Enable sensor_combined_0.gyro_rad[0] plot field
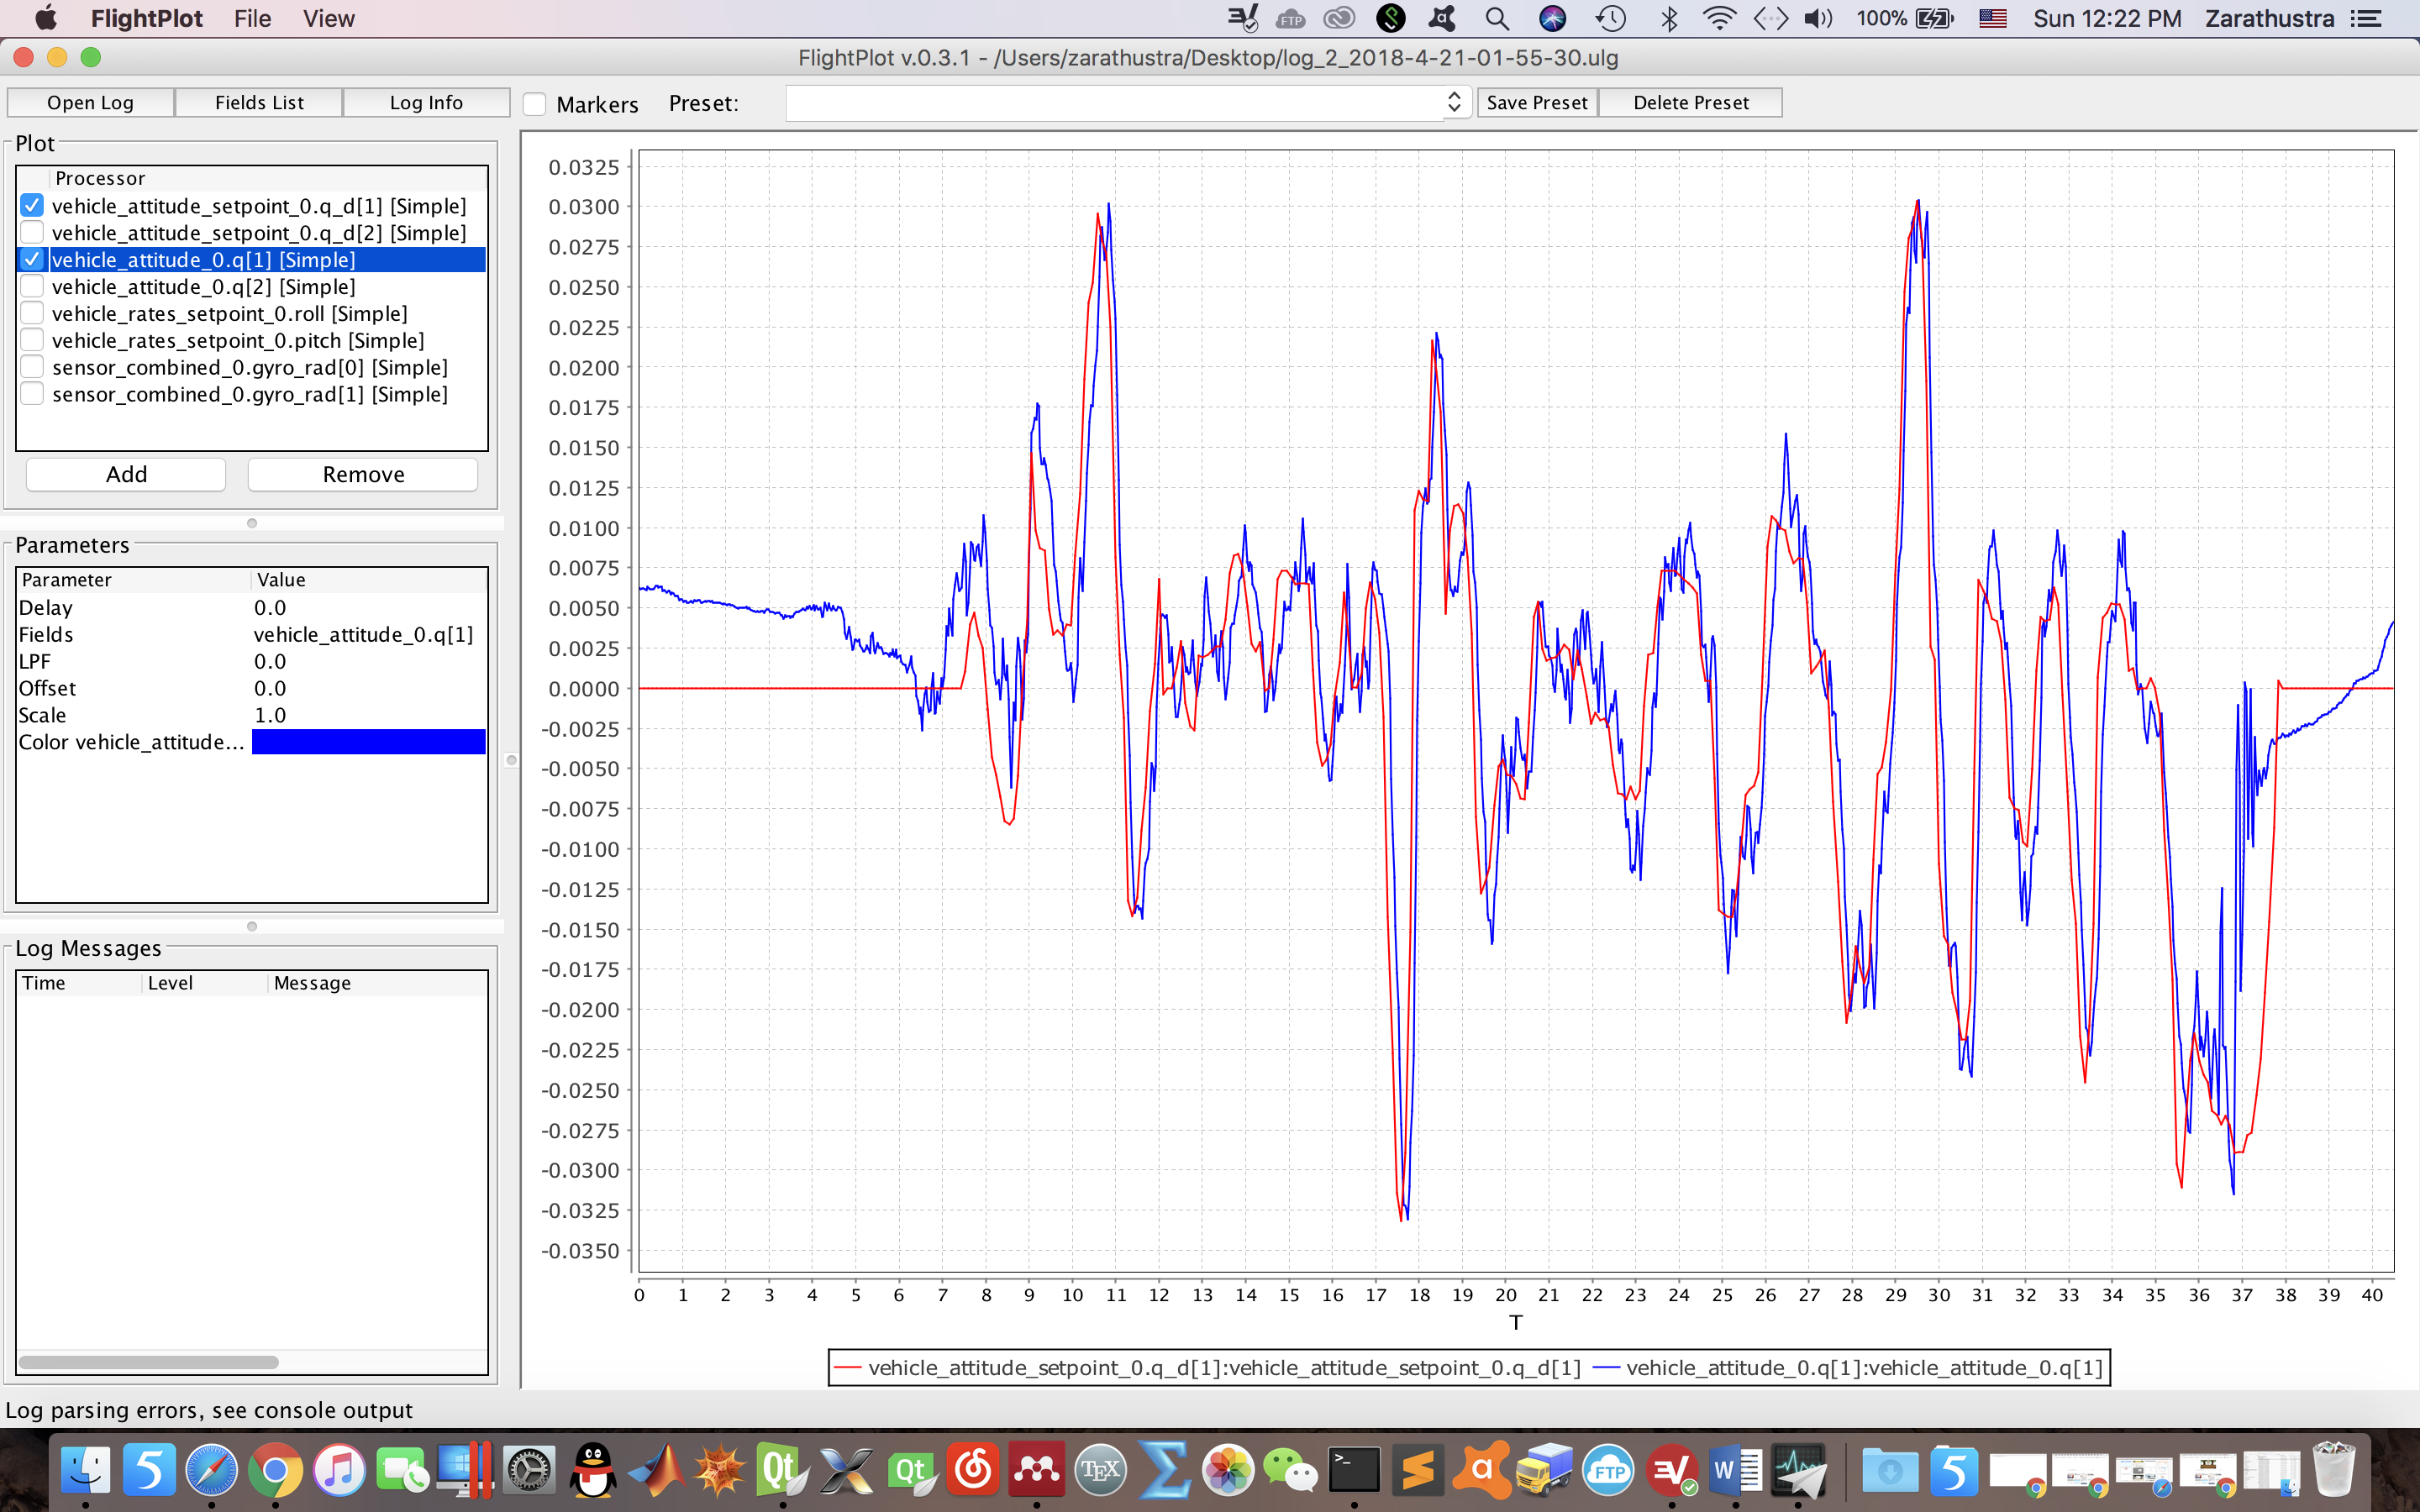 click(x=32, y=366)
